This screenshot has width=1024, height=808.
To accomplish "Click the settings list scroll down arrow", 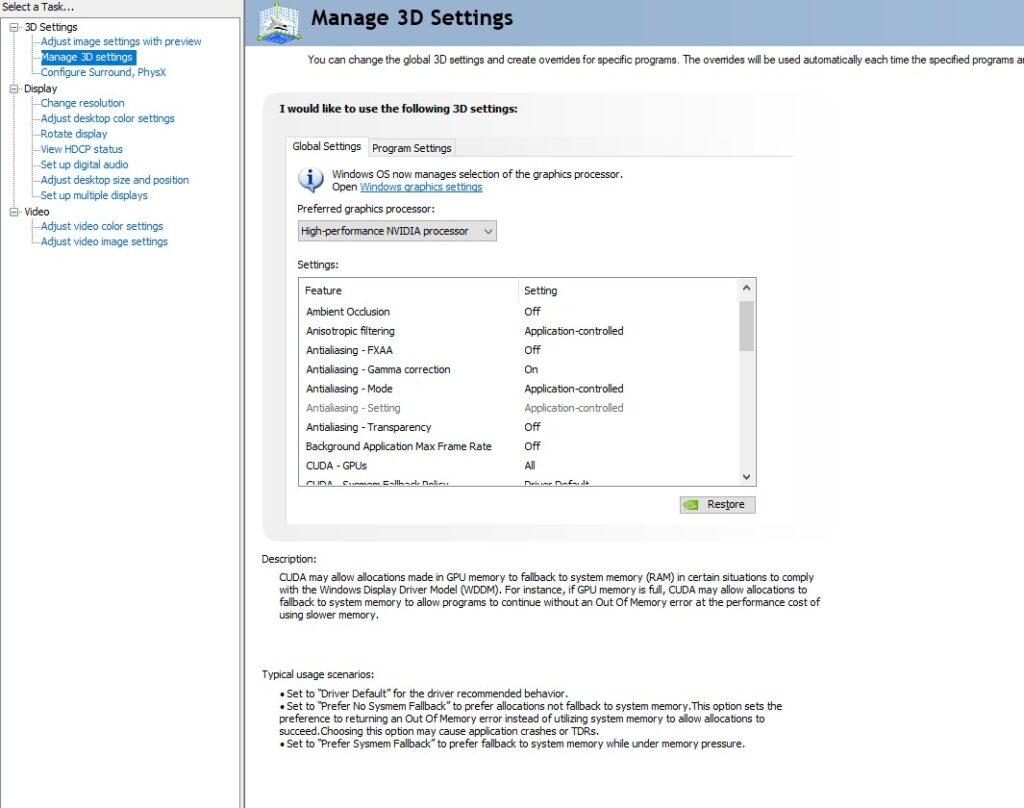I will (x=746, y=477).
